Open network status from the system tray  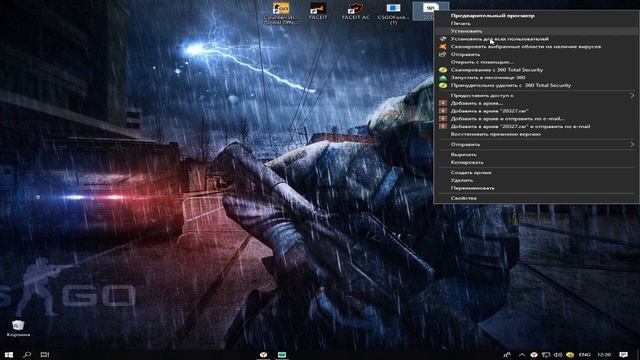tap(546, 355)
